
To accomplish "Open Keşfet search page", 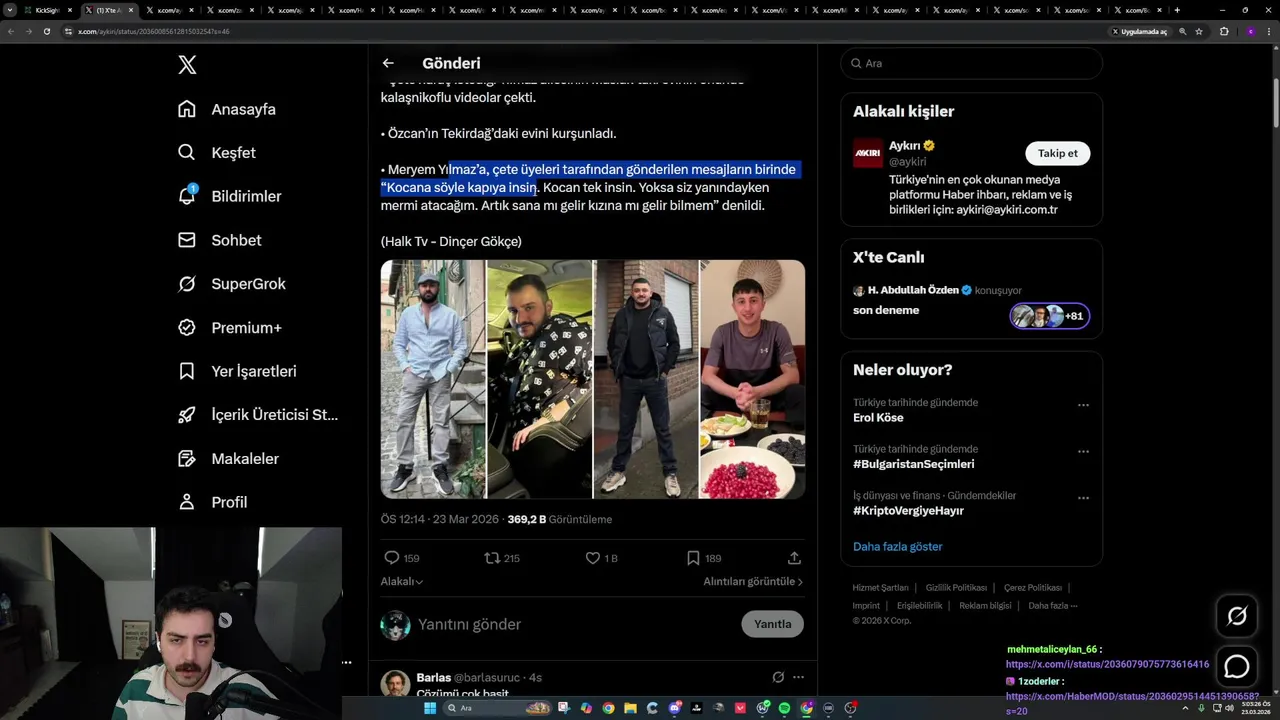I will pos(217,153).
